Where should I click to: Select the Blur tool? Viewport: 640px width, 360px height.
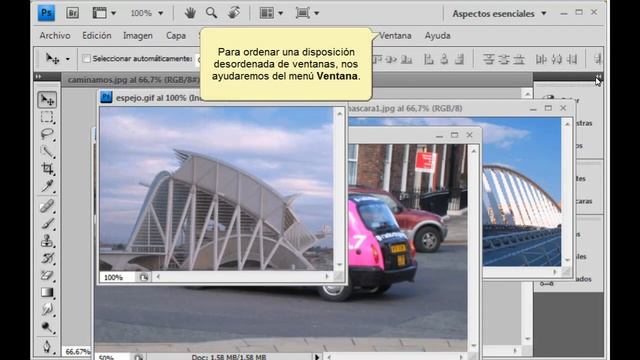(47, 310)
